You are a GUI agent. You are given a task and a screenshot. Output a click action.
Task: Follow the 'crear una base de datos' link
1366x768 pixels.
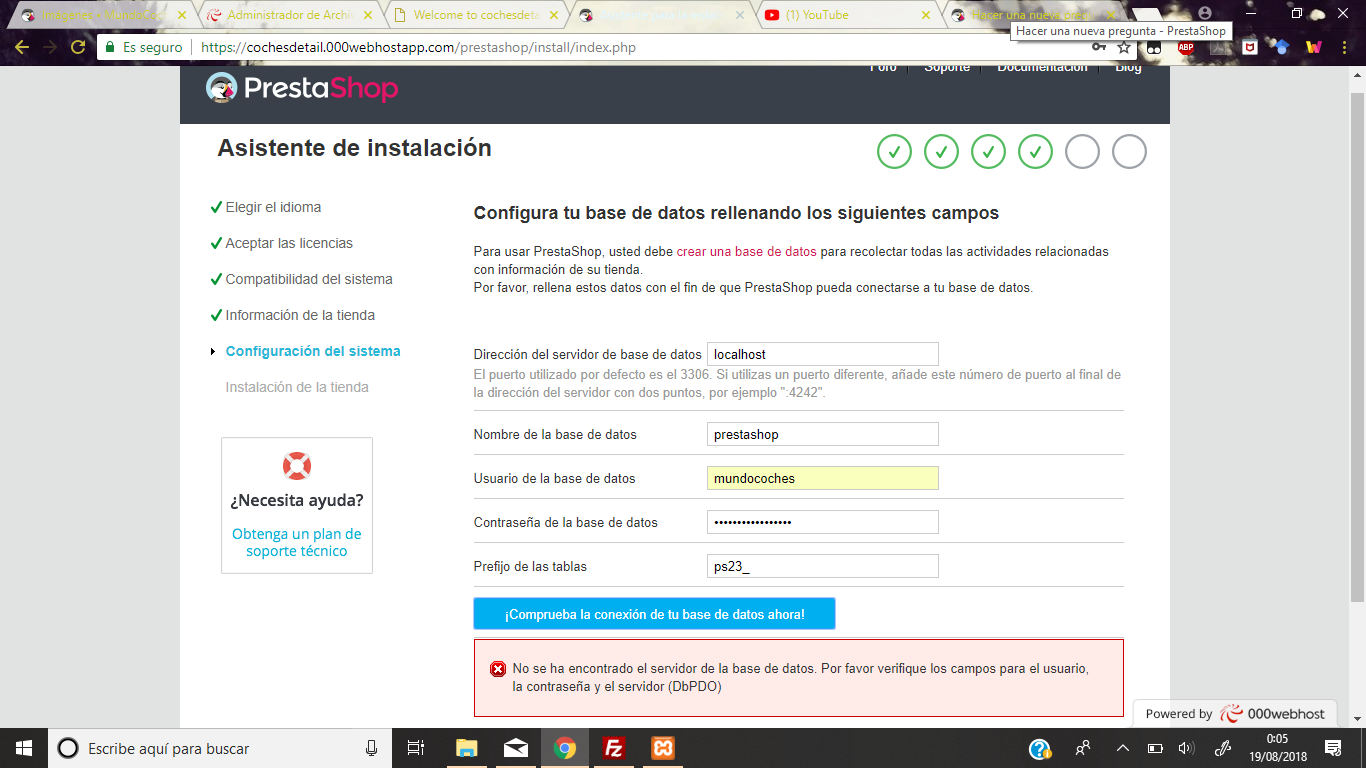[x=746, y=251]
